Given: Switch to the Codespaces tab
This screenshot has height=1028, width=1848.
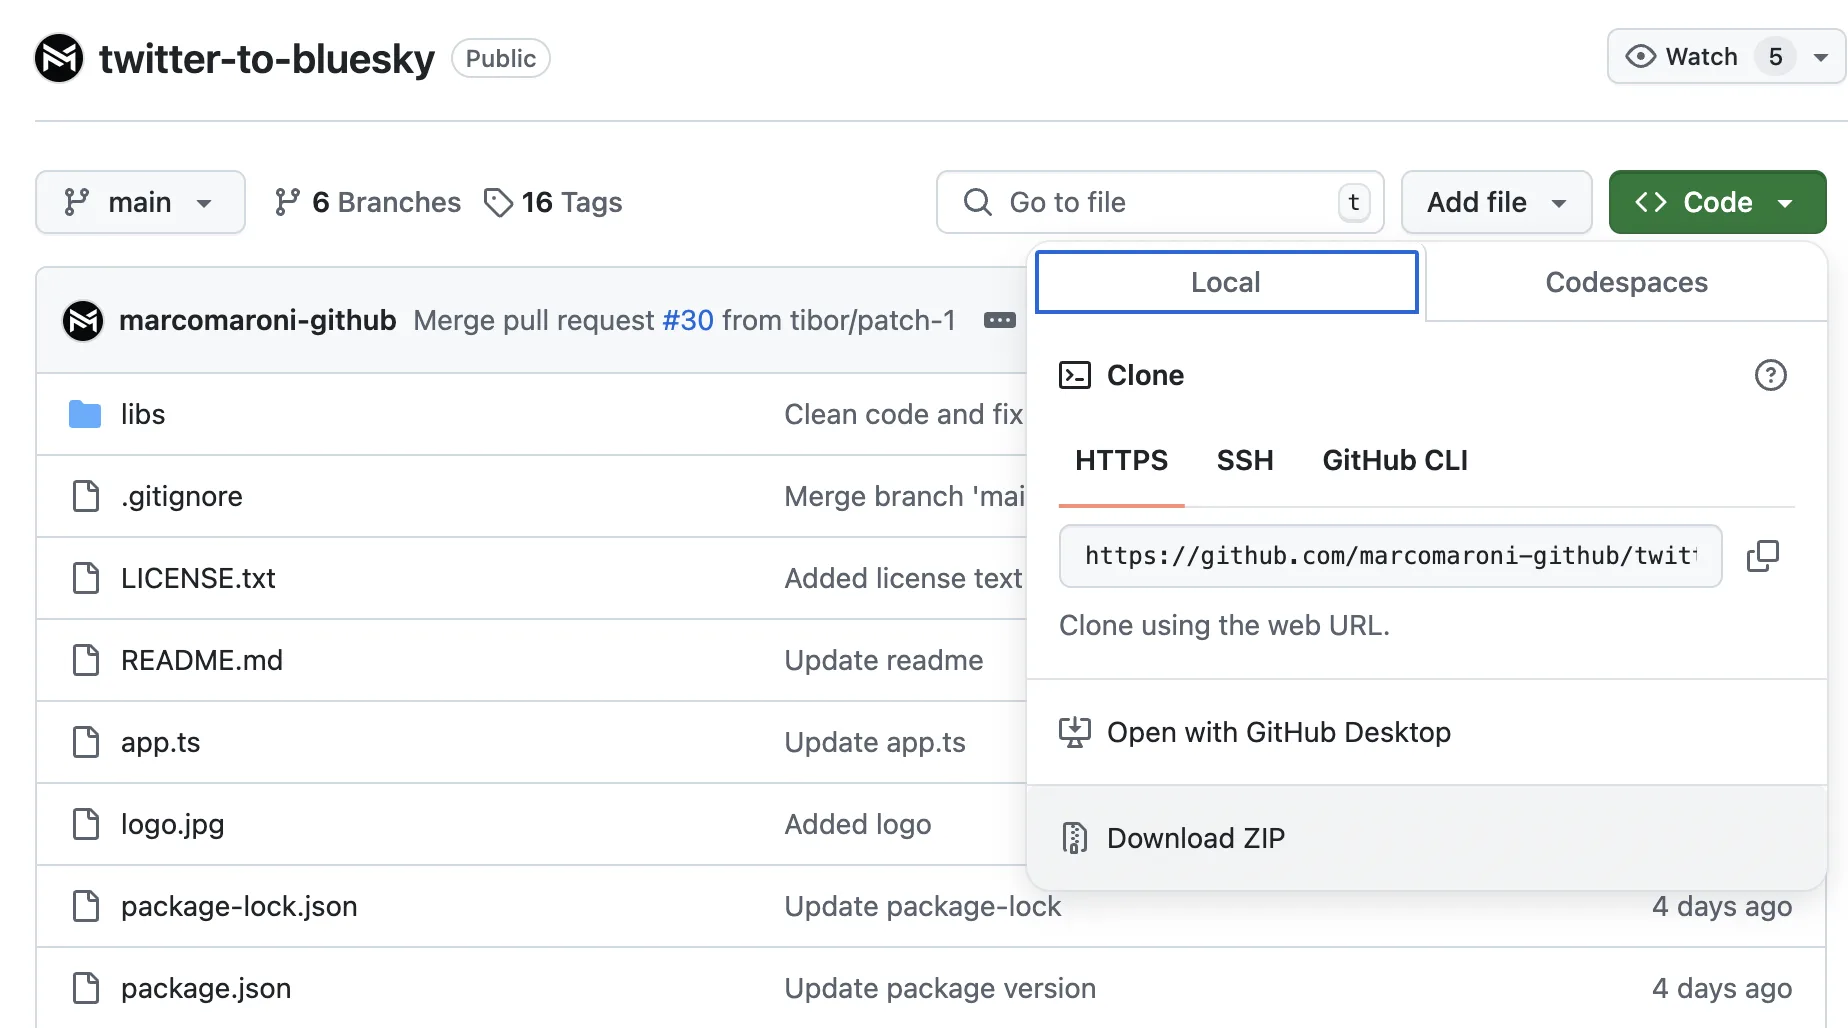Looking at the screenshot, I should click(1626, 282).
